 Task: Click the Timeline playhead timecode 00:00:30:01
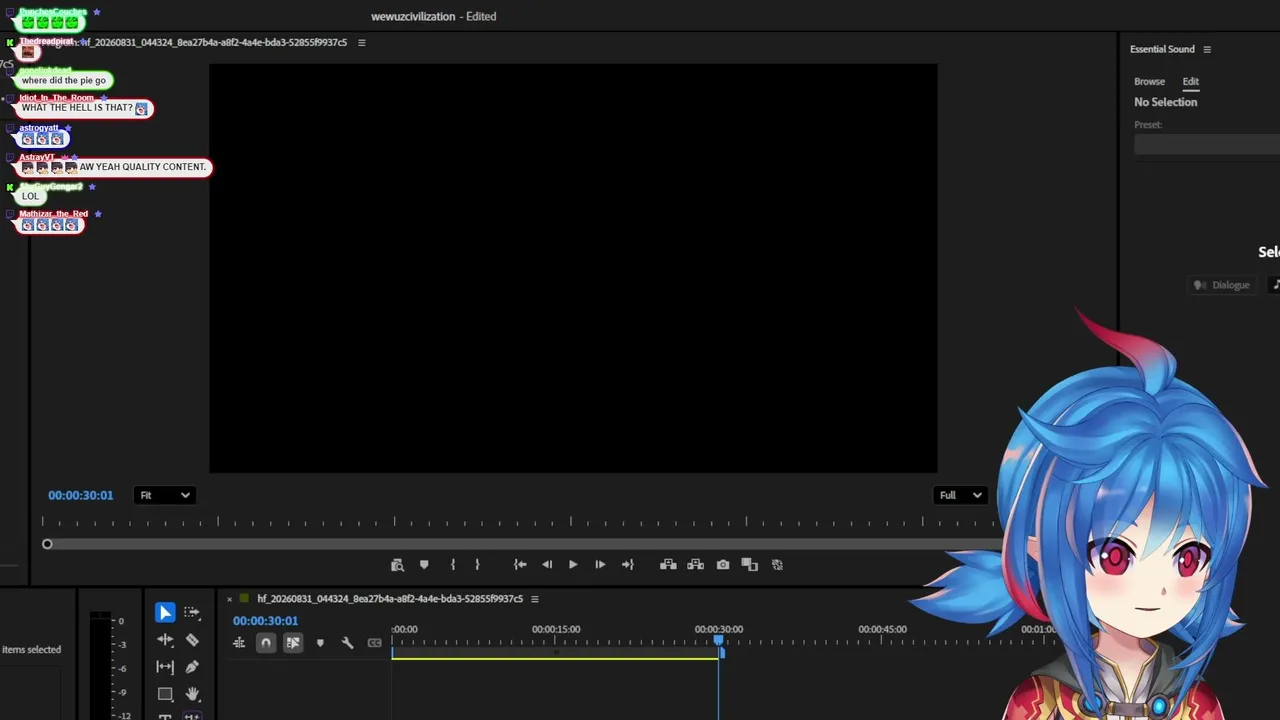[265, 621]
